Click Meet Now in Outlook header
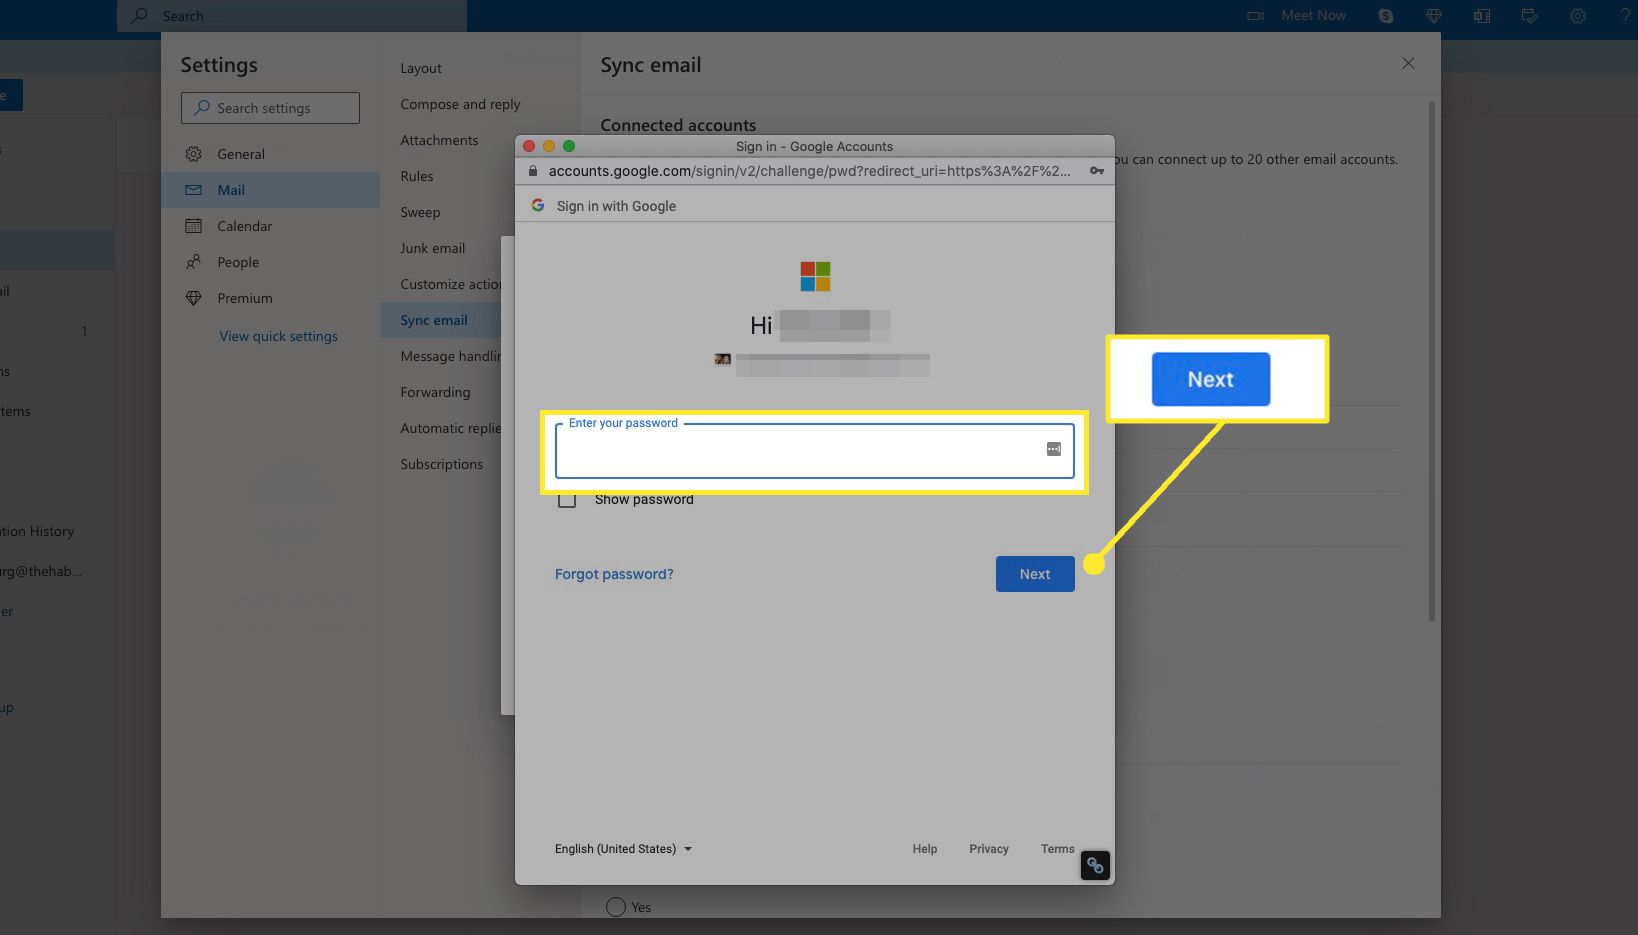 tap(1313, 16)
